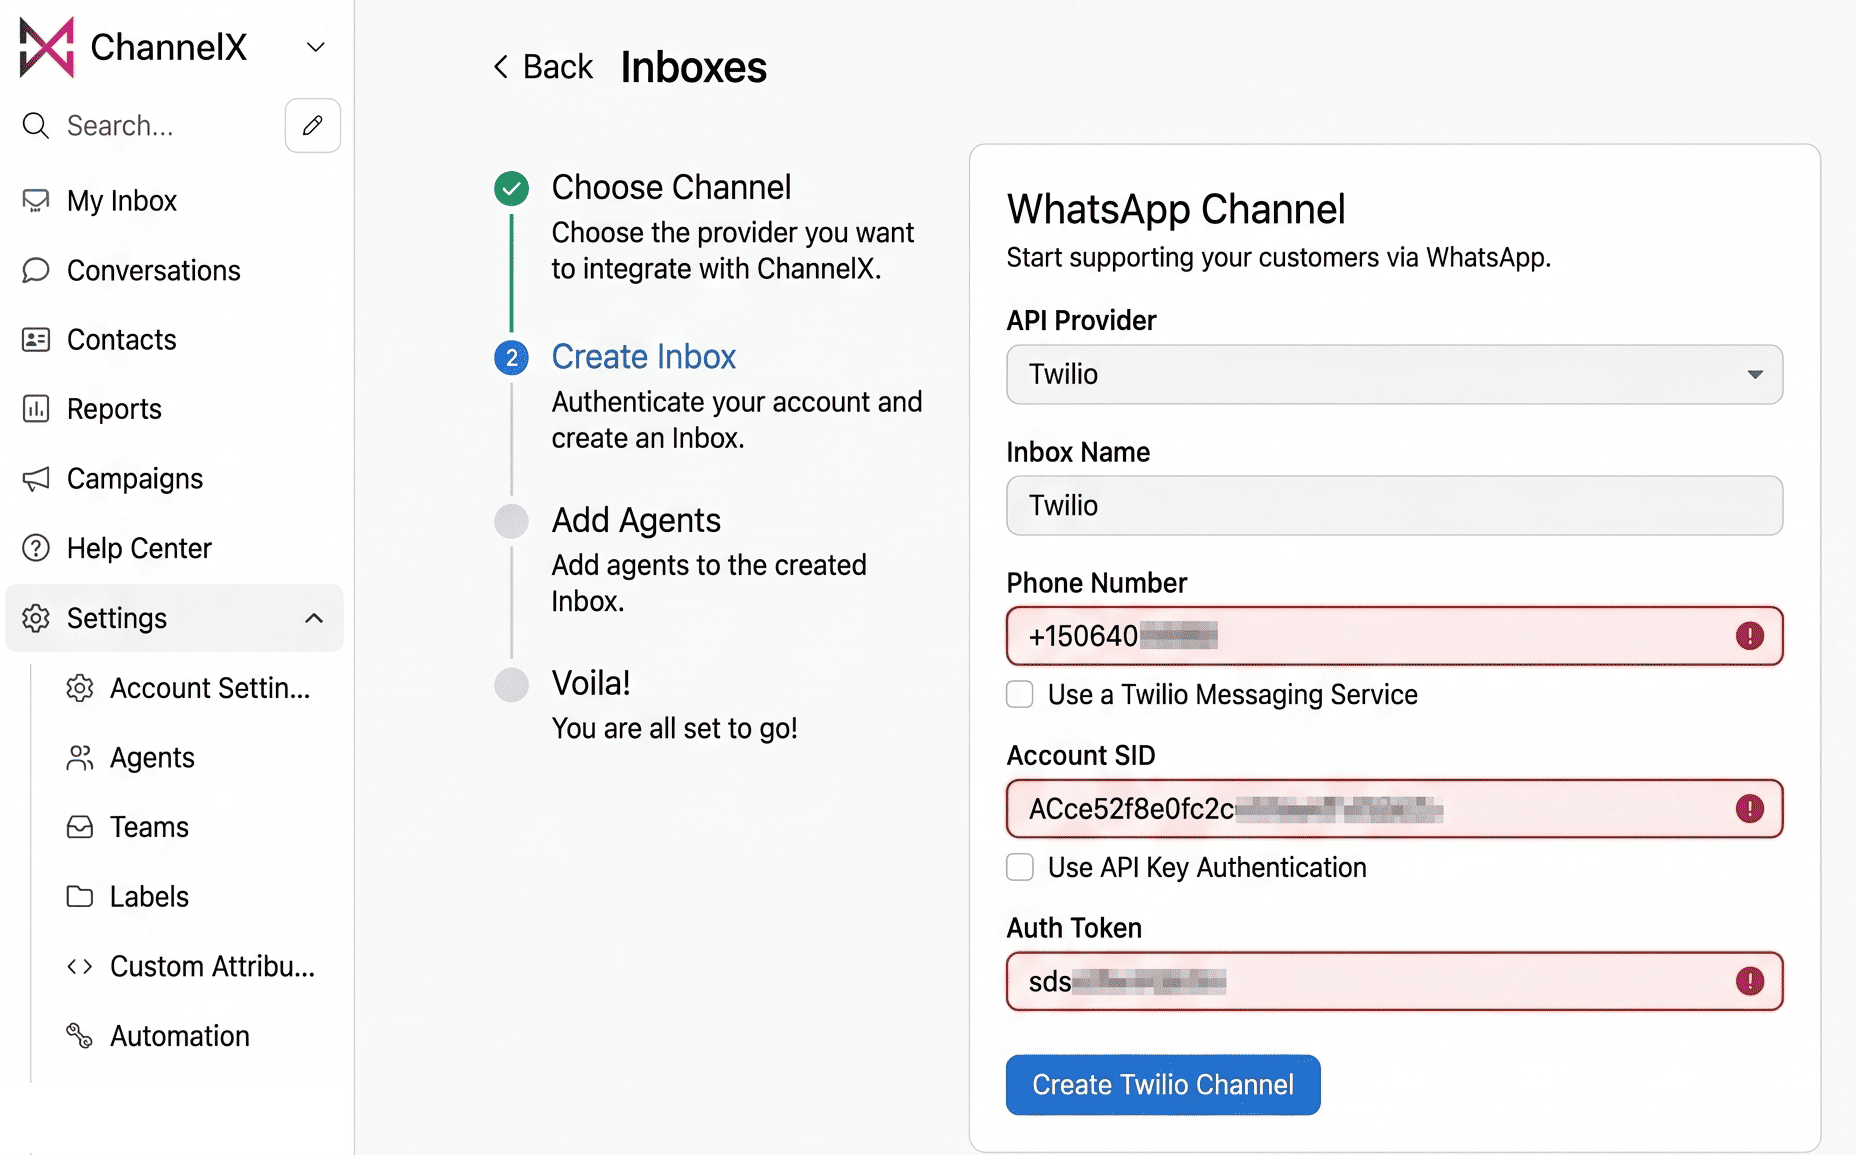Focus the Phone Number field
Screen dimensions: 1856x1155
click(1394, 636)
